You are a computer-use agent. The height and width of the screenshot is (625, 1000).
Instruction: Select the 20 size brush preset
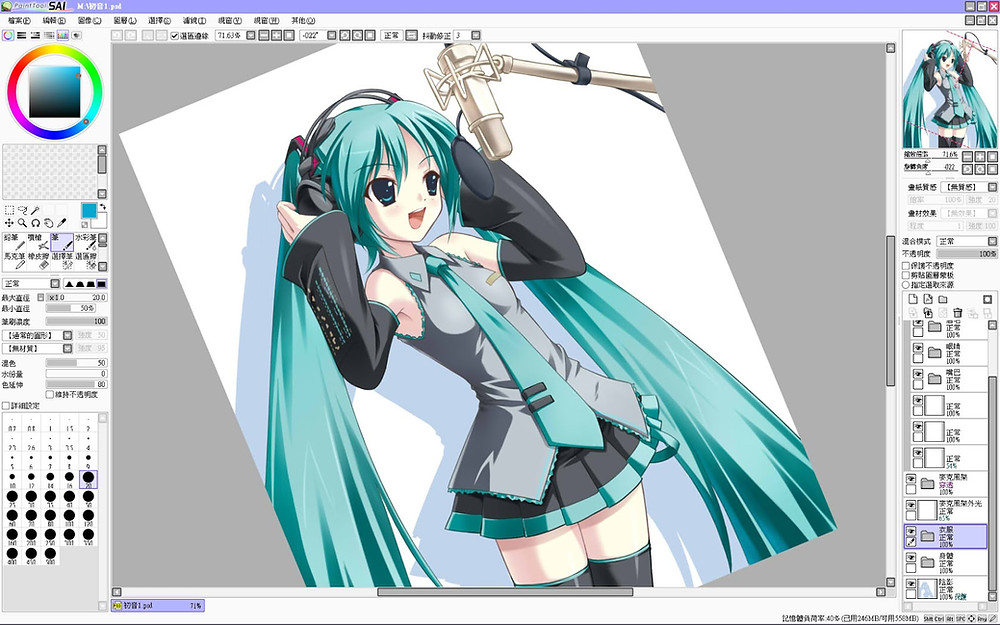tap(88, 479)
